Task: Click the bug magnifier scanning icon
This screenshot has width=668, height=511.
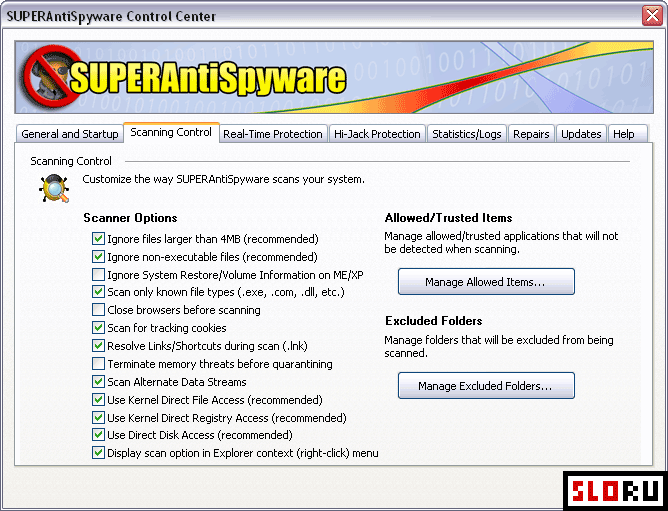Action: click(54, 188)
